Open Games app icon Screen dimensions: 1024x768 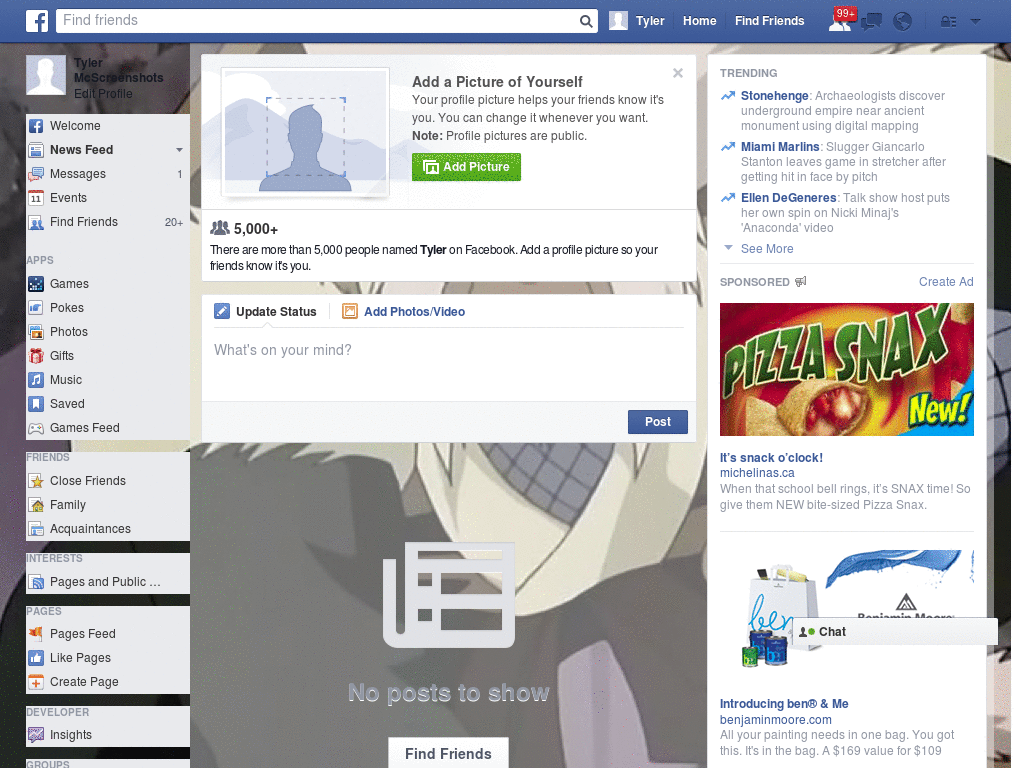tap(36, 284)
